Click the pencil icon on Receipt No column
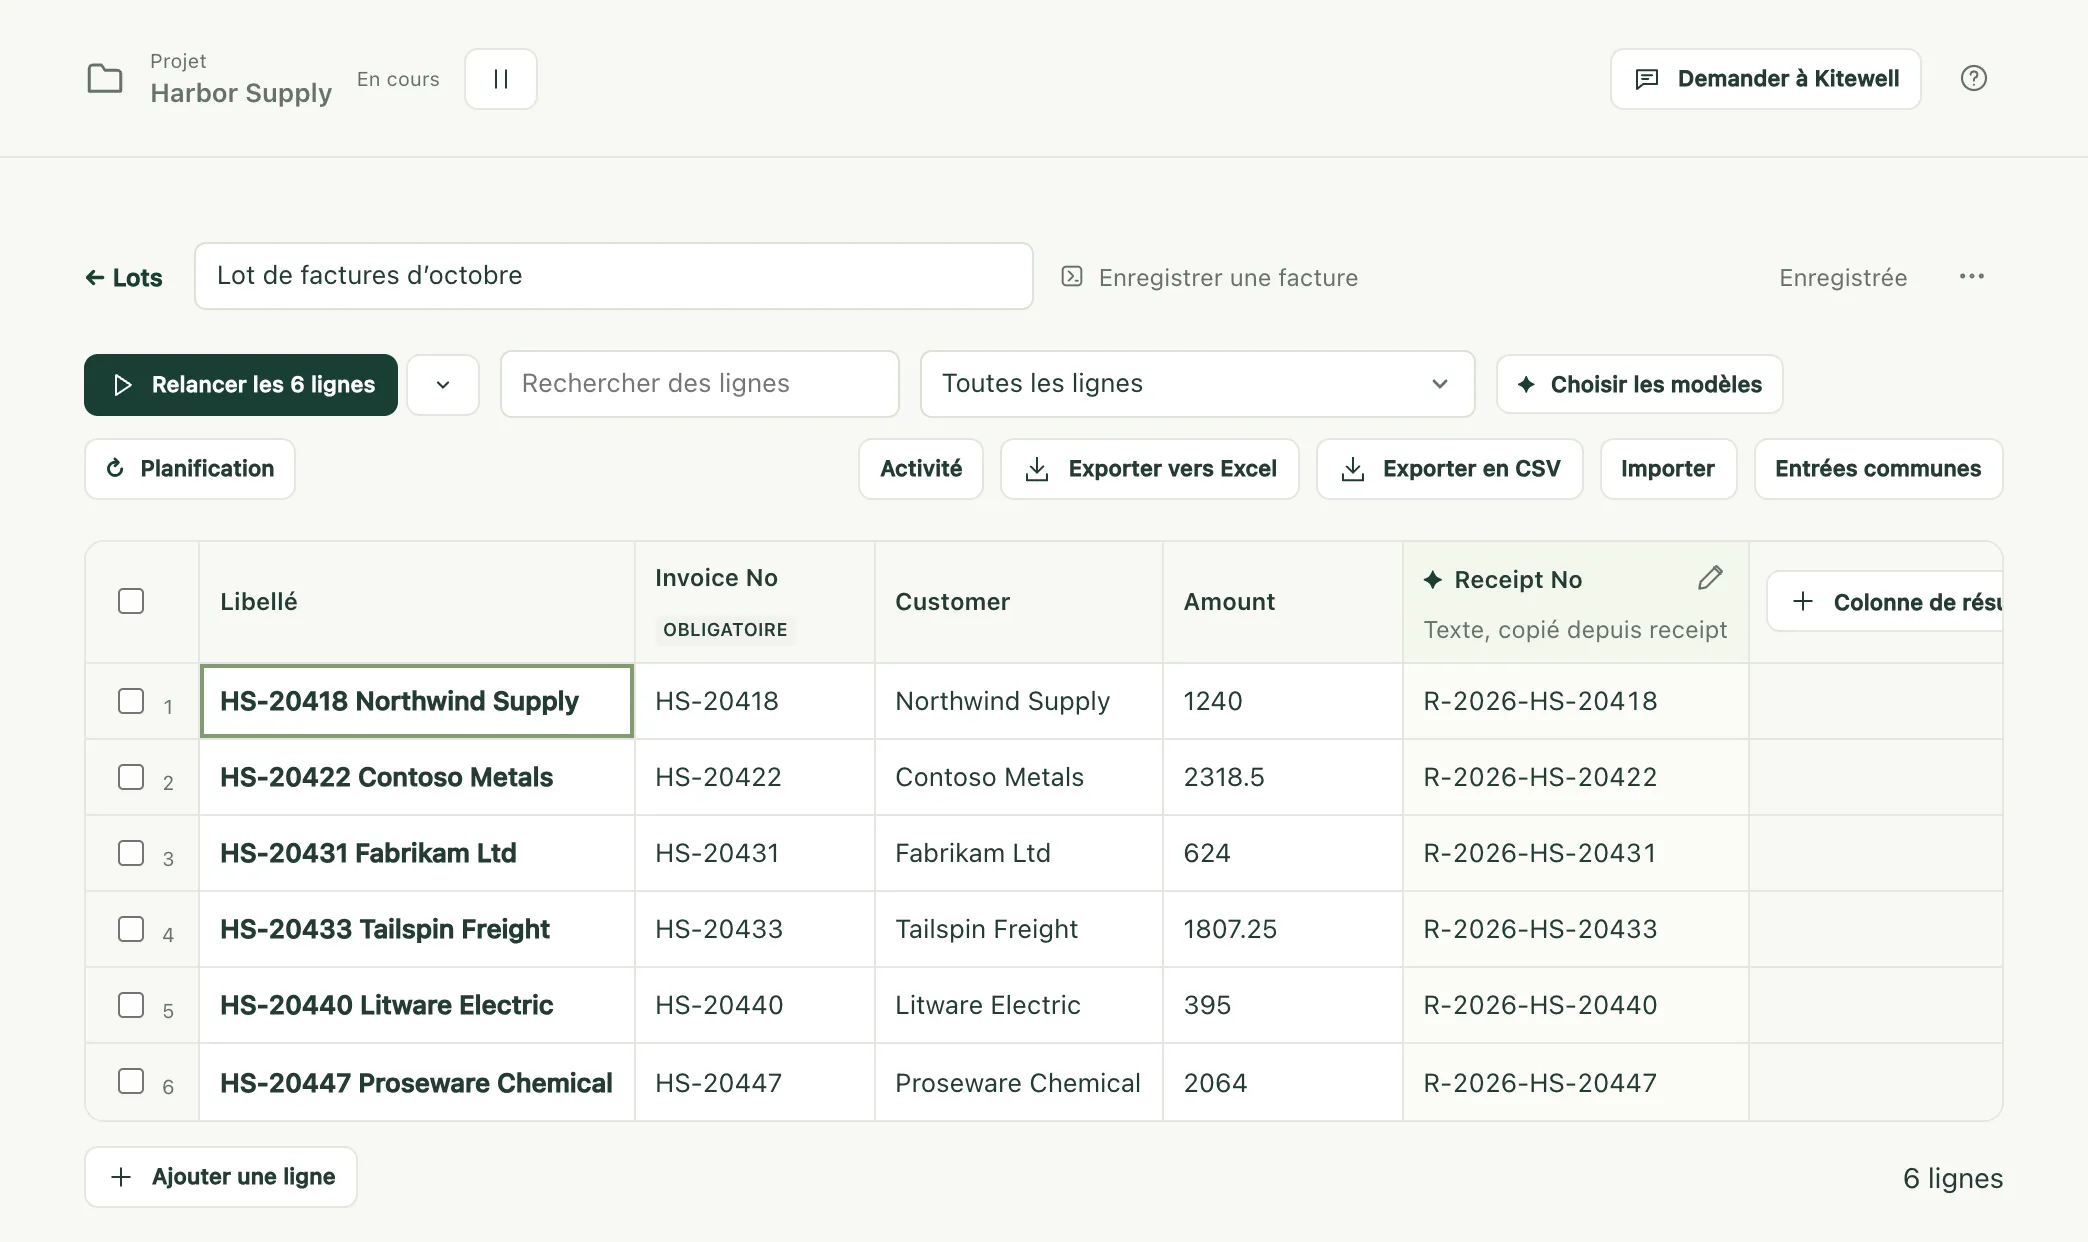2088x1242 pixels. point(1710,578)
